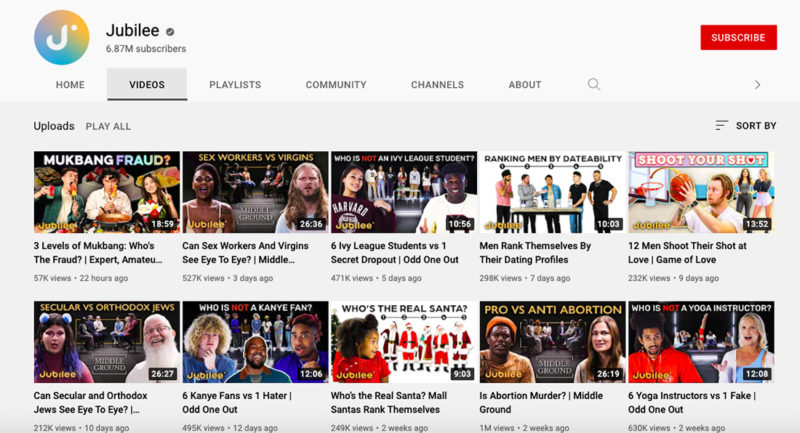Select the Videos tab
Image resolution: width=800 pixels, height=433 pixels.
tap(147, 85)
